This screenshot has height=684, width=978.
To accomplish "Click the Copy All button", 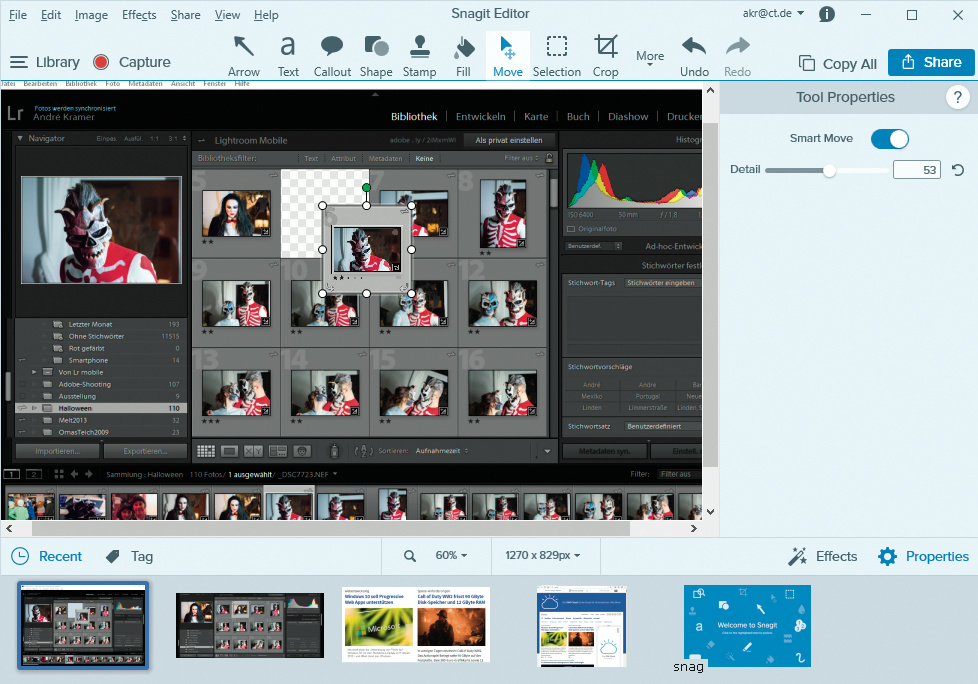I will (838, 63).
